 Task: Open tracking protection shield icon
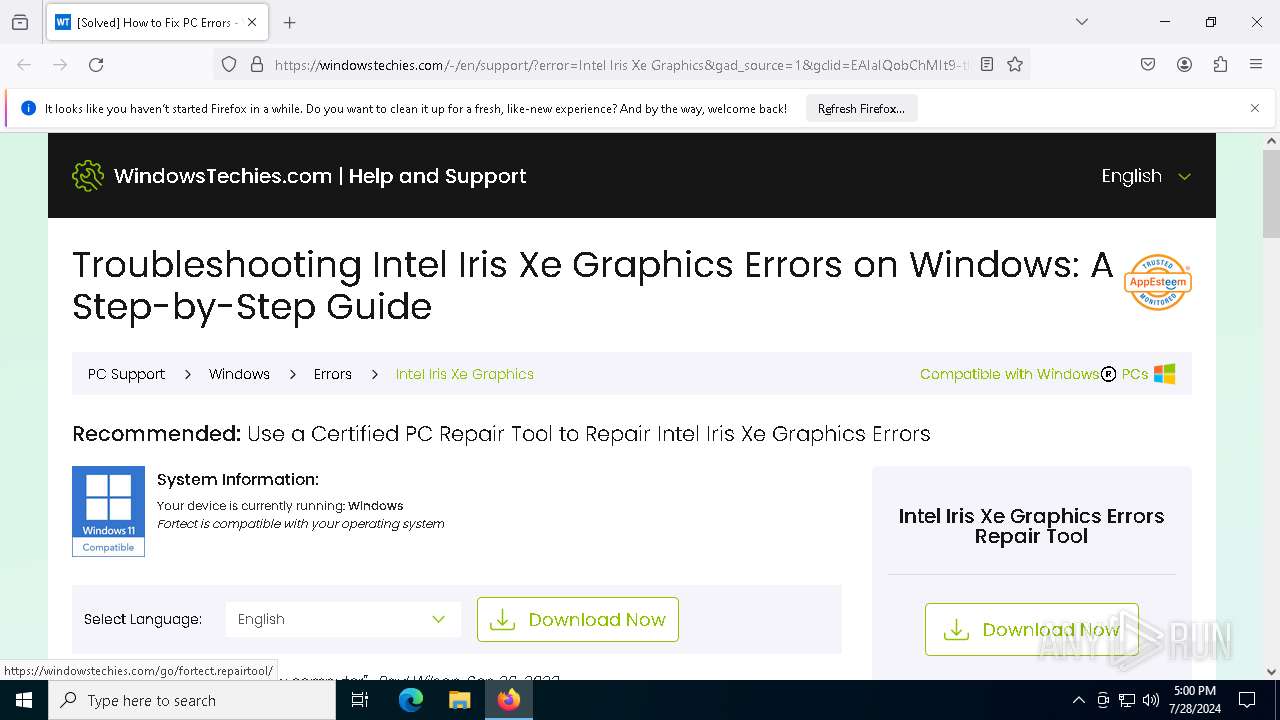coord(229,64)
